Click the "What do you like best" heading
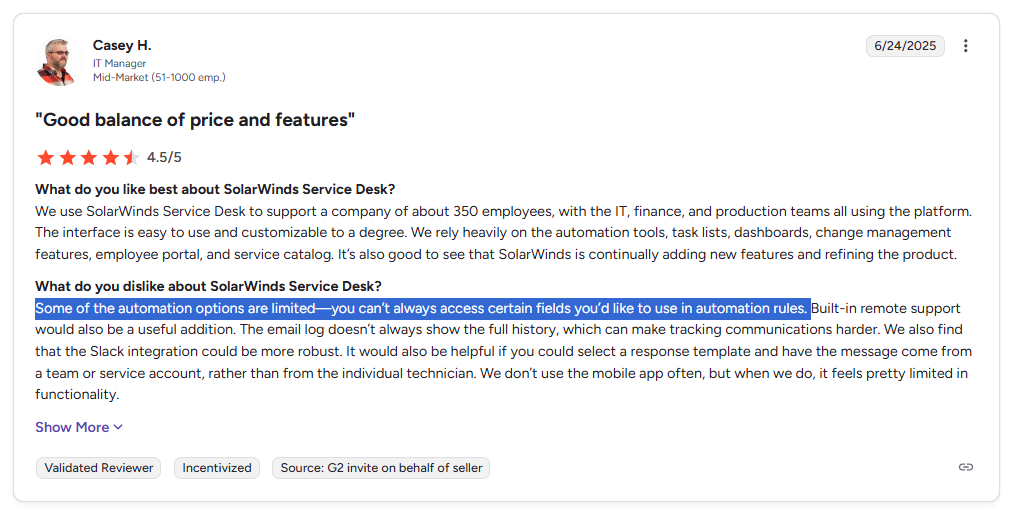Image resolution: width=1025 pixels, height=517 pixels. pyautogui.click(x=215, y=189)
